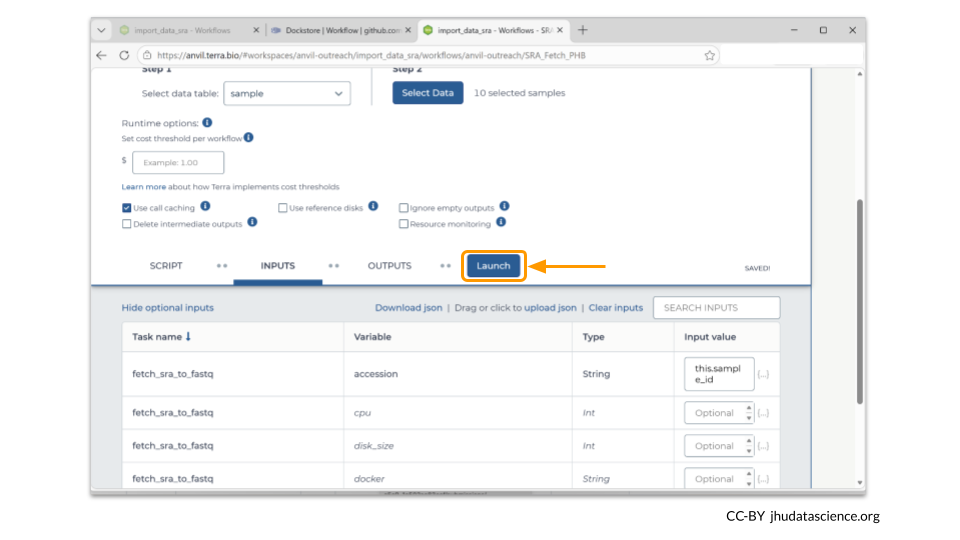Click the browser back arrow

tap(102, 55)
